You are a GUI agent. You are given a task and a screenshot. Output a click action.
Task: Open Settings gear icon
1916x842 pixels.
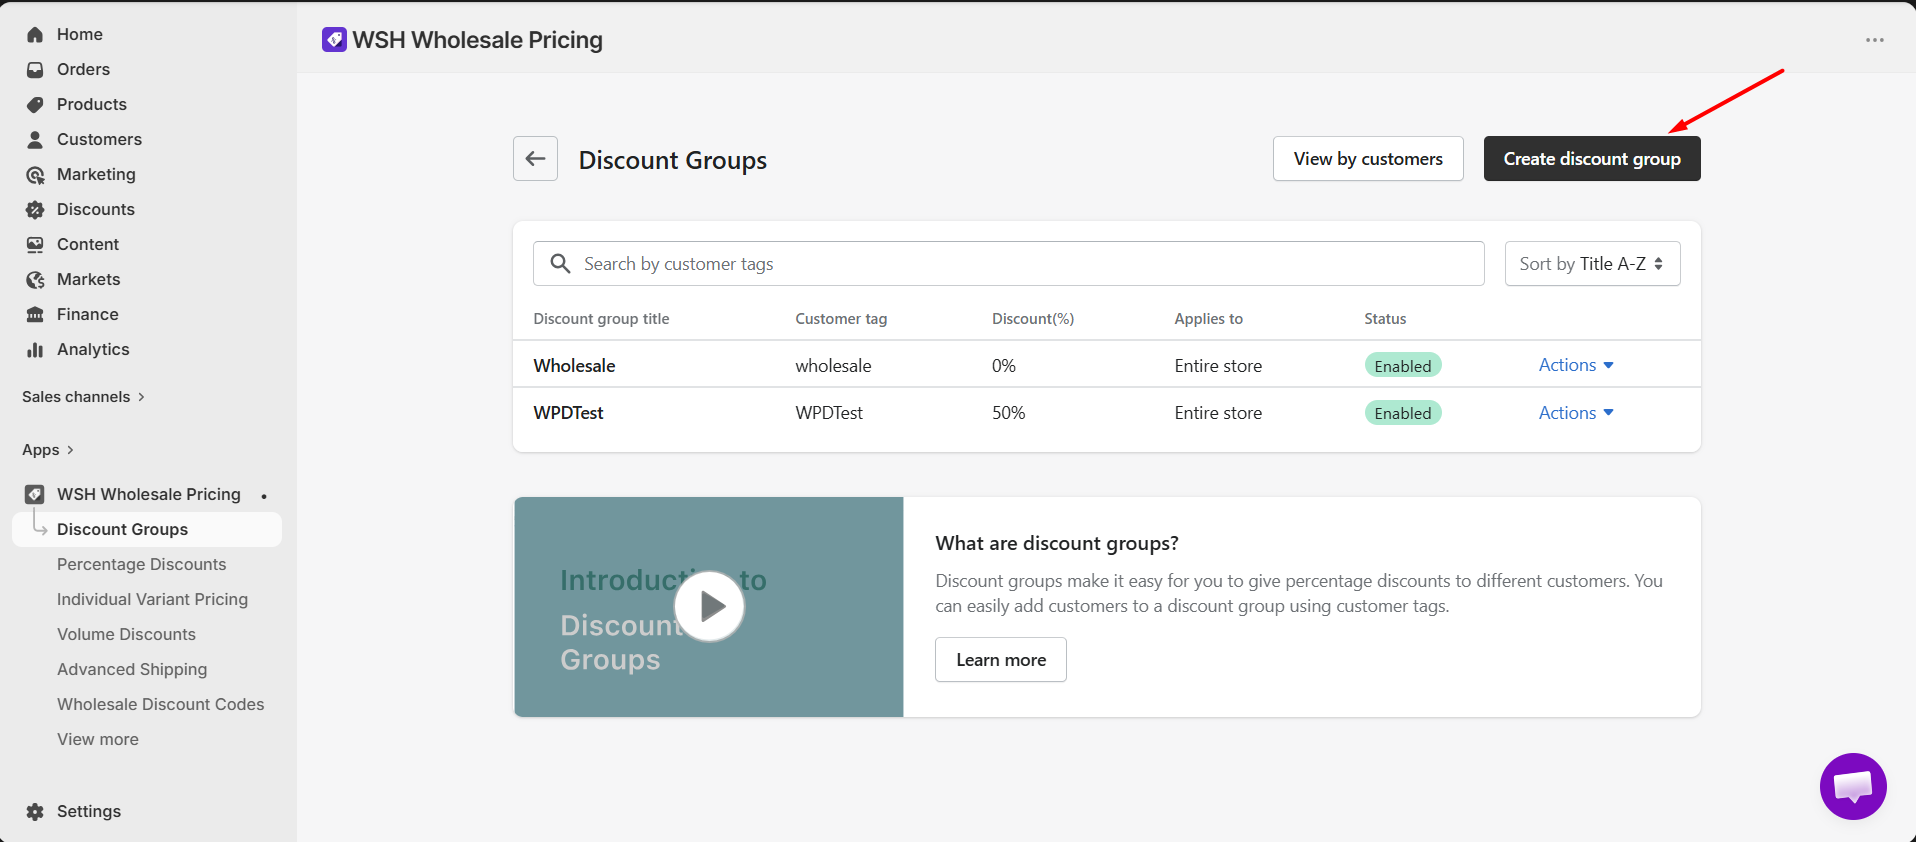[35, 812]
